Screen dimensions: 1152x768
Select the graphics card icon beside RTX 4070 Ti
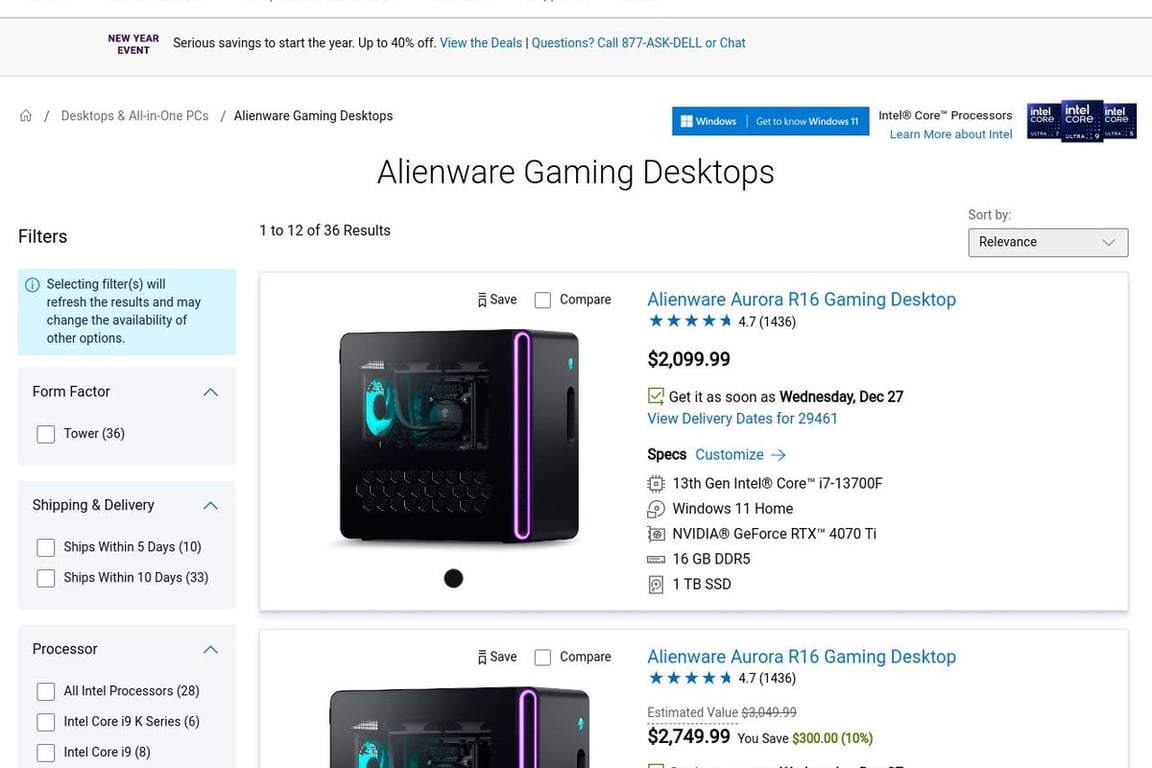pyautogui.click(x=656, y=533)
